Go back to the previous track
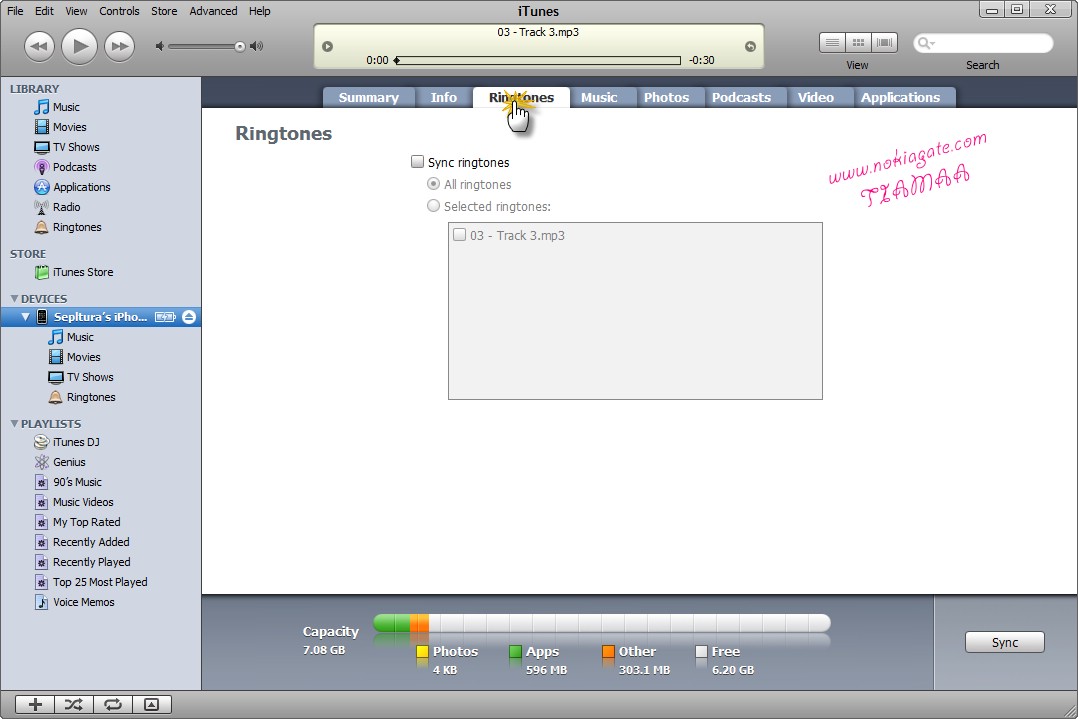1078x719 pixels. pyautogui.click(x=39, y=46)
